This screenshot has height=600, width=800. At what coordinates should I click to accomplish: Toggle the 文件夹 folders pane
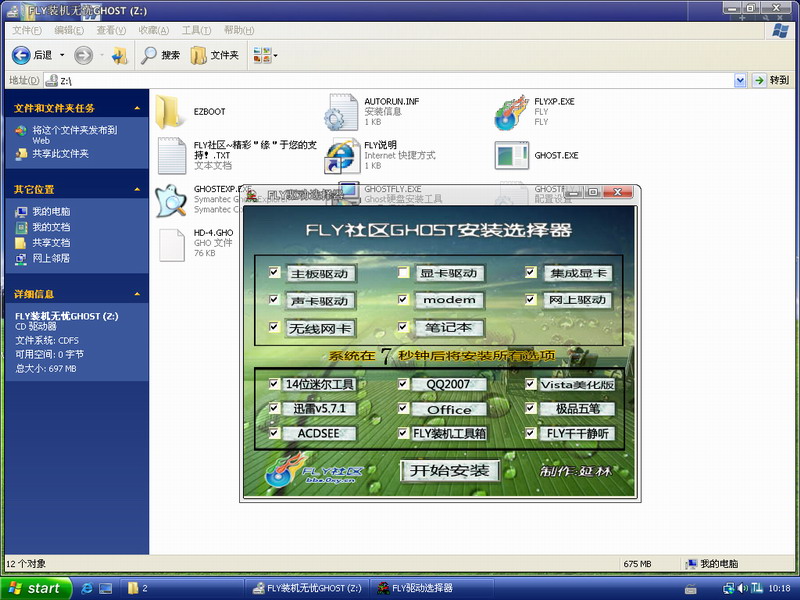point(215,55)
